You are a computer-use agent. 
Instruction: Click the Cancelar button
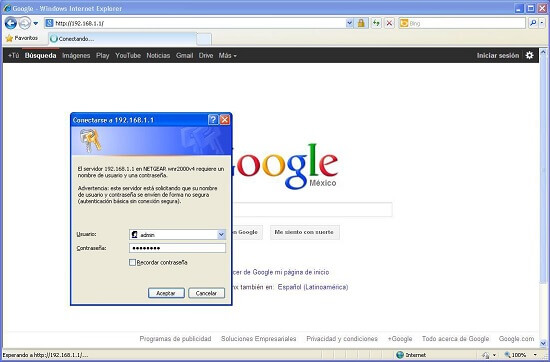(x=207, y=293)
